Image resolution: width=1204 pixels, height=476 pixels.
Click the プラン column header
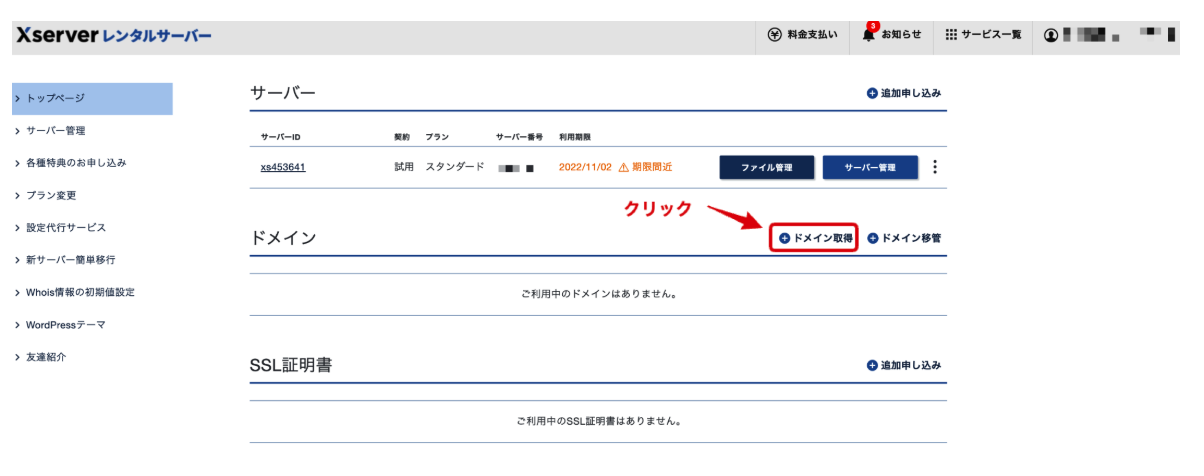[437, 136]
